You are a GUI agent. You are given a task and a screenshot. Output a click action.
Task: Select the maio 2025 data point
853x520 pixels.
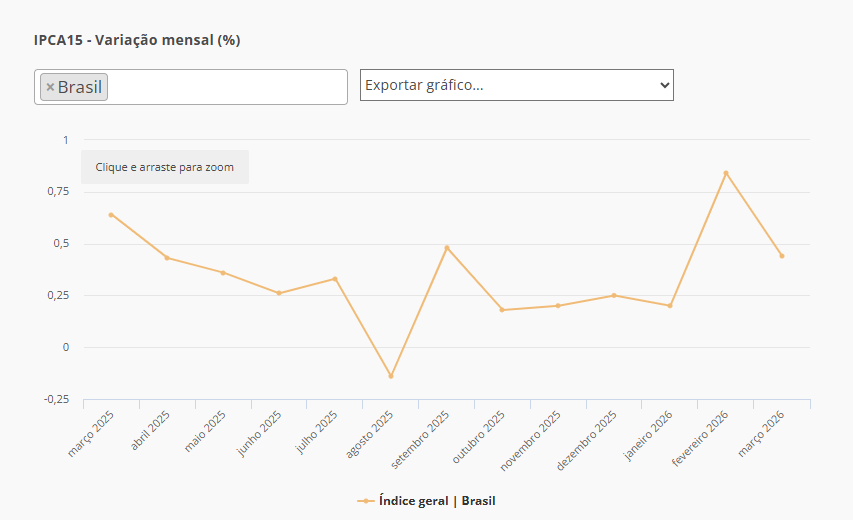click(223, 272)
